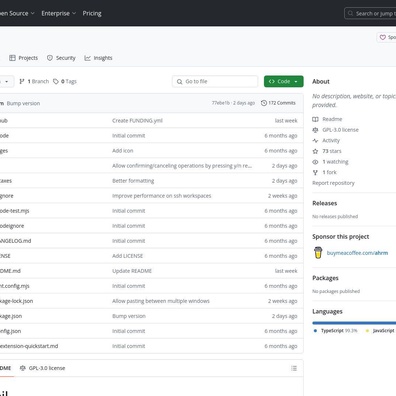Switch to GPL-3.0 license tab below files
The height and width of the screenshot is (396, 396).
click(x=43, y=368)
